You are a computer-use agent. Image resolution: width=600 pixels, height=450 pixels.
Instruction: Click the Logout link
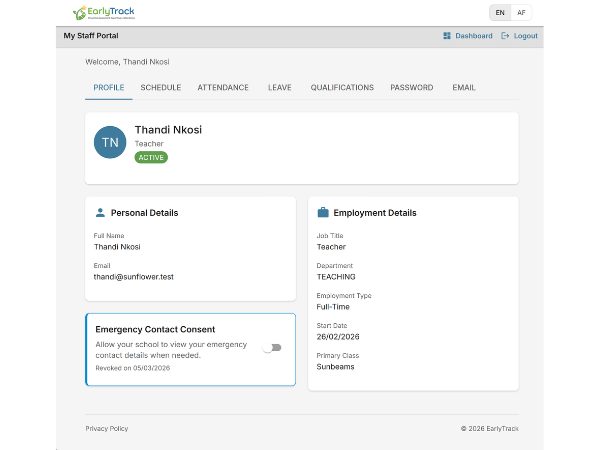tap(519, 36)
